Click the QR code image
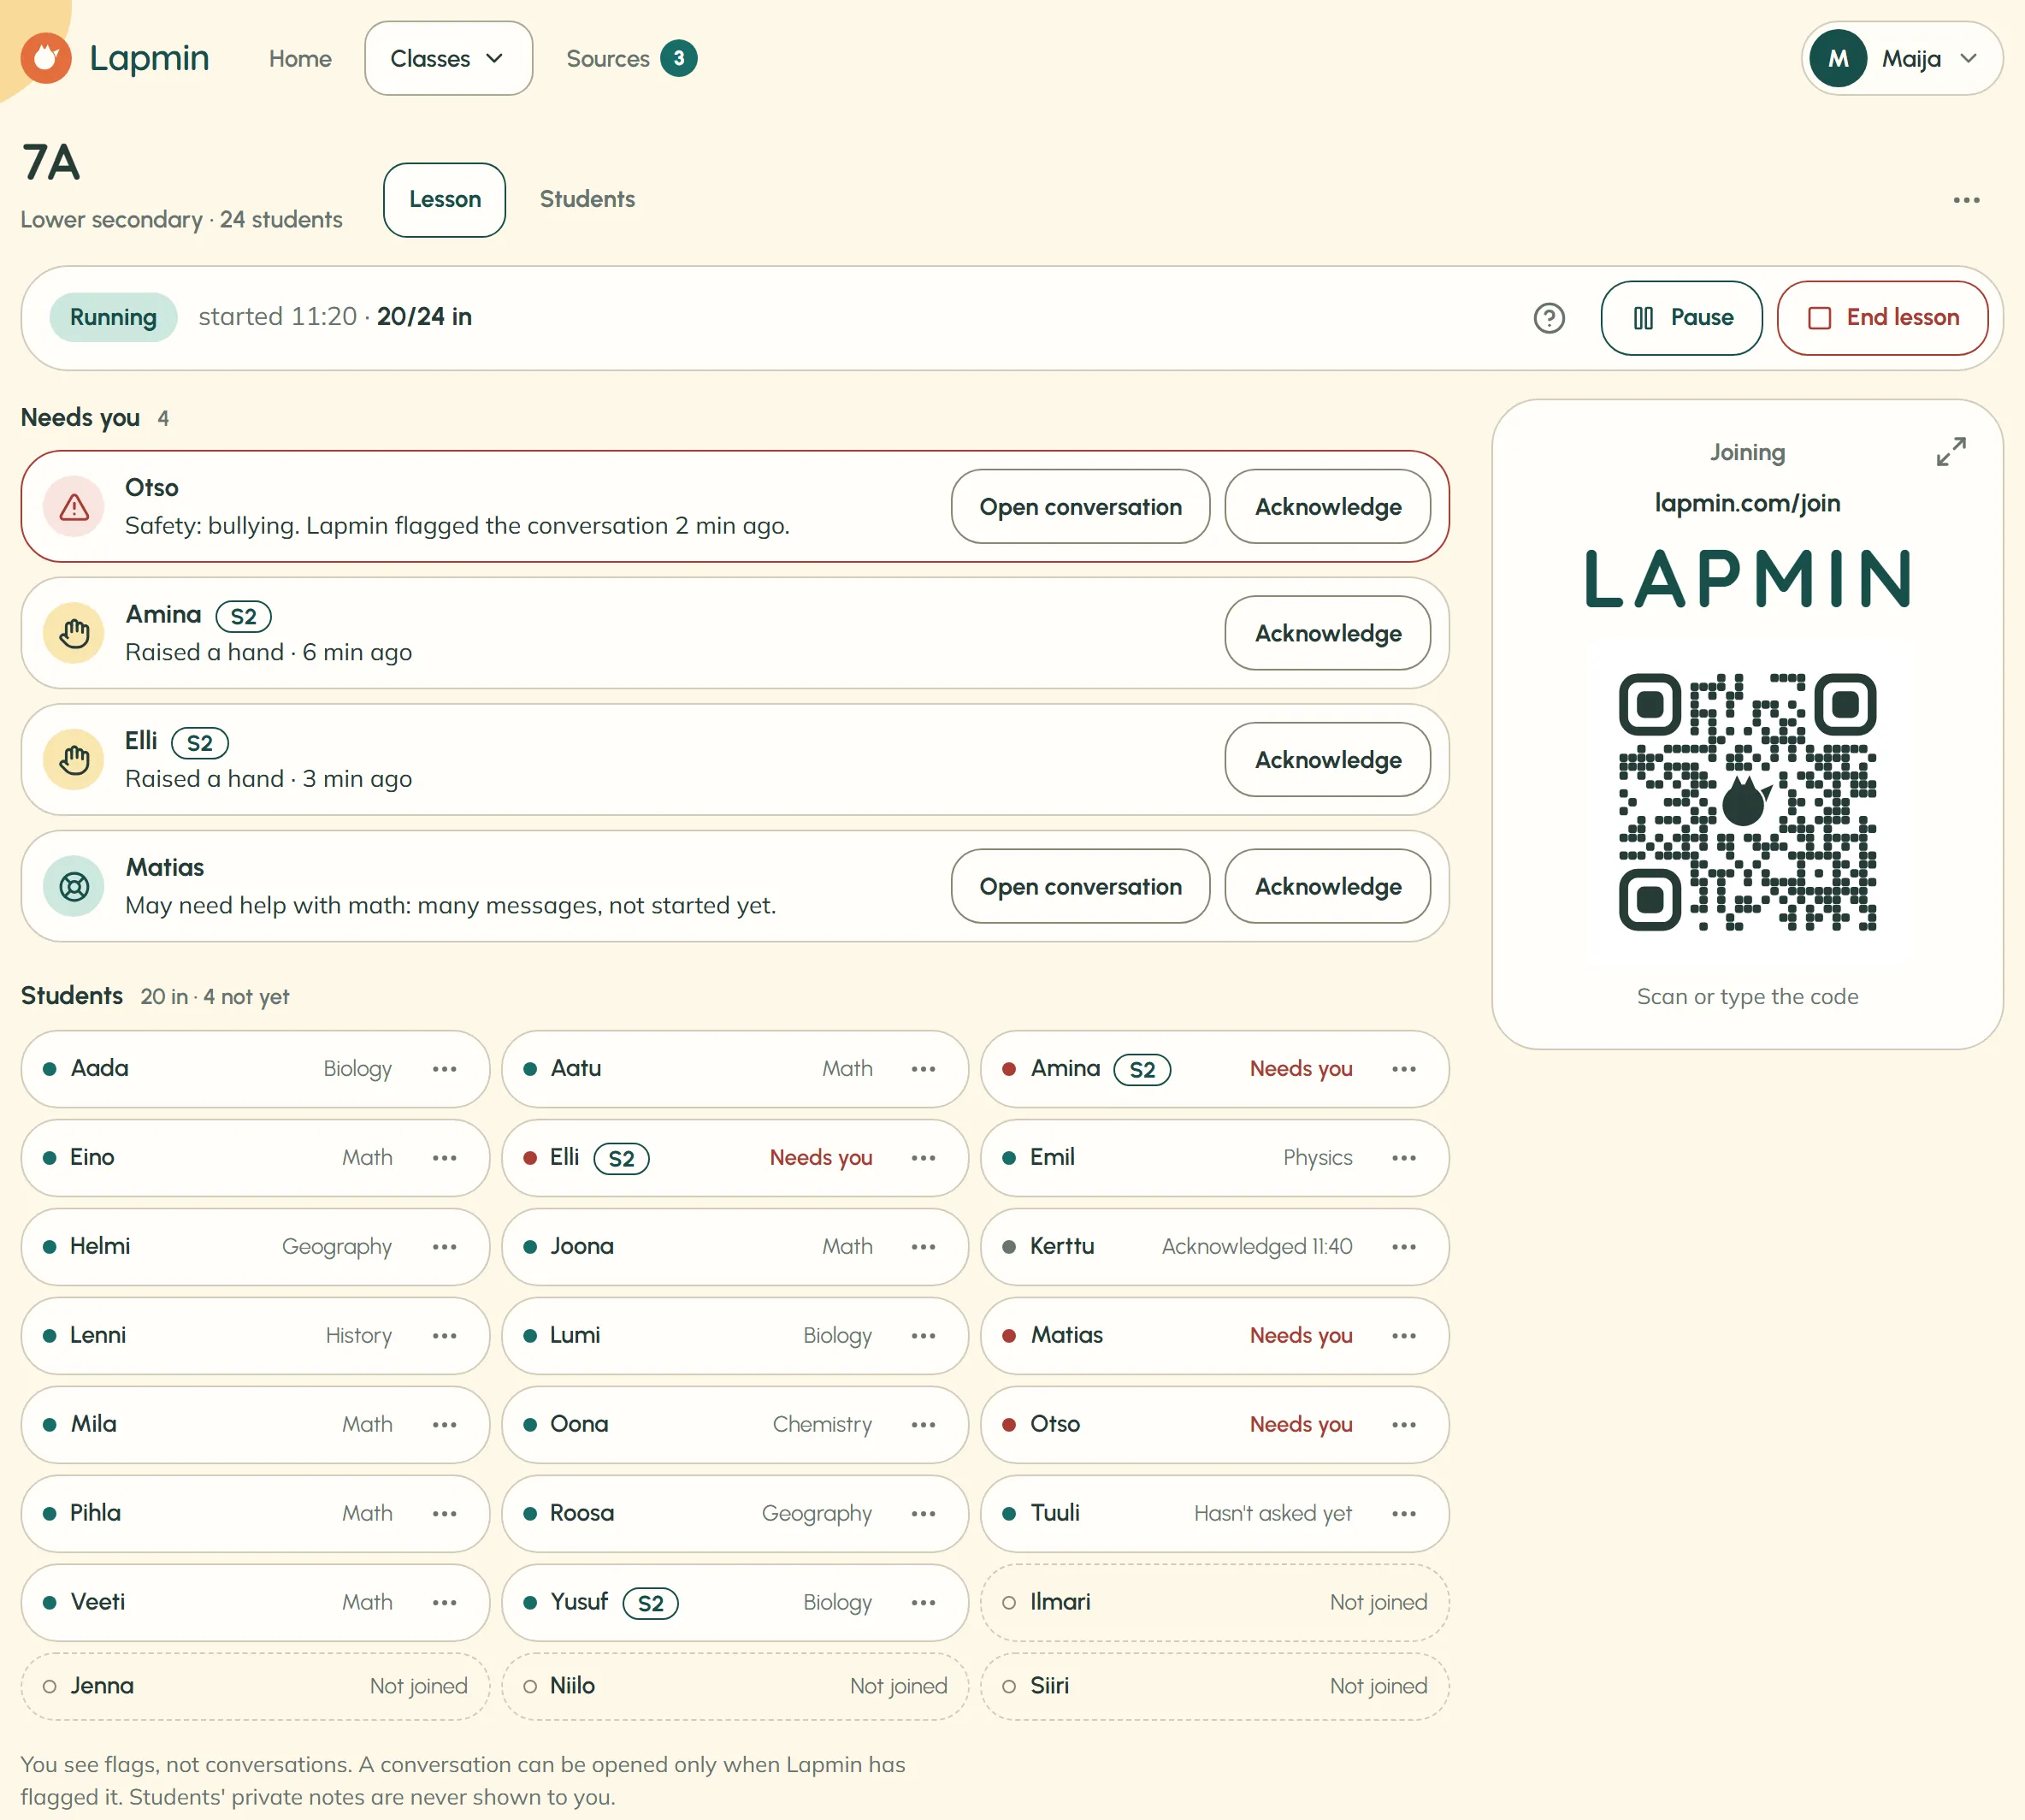Screen dimensions: 2025x1820 pos(1747,802)
